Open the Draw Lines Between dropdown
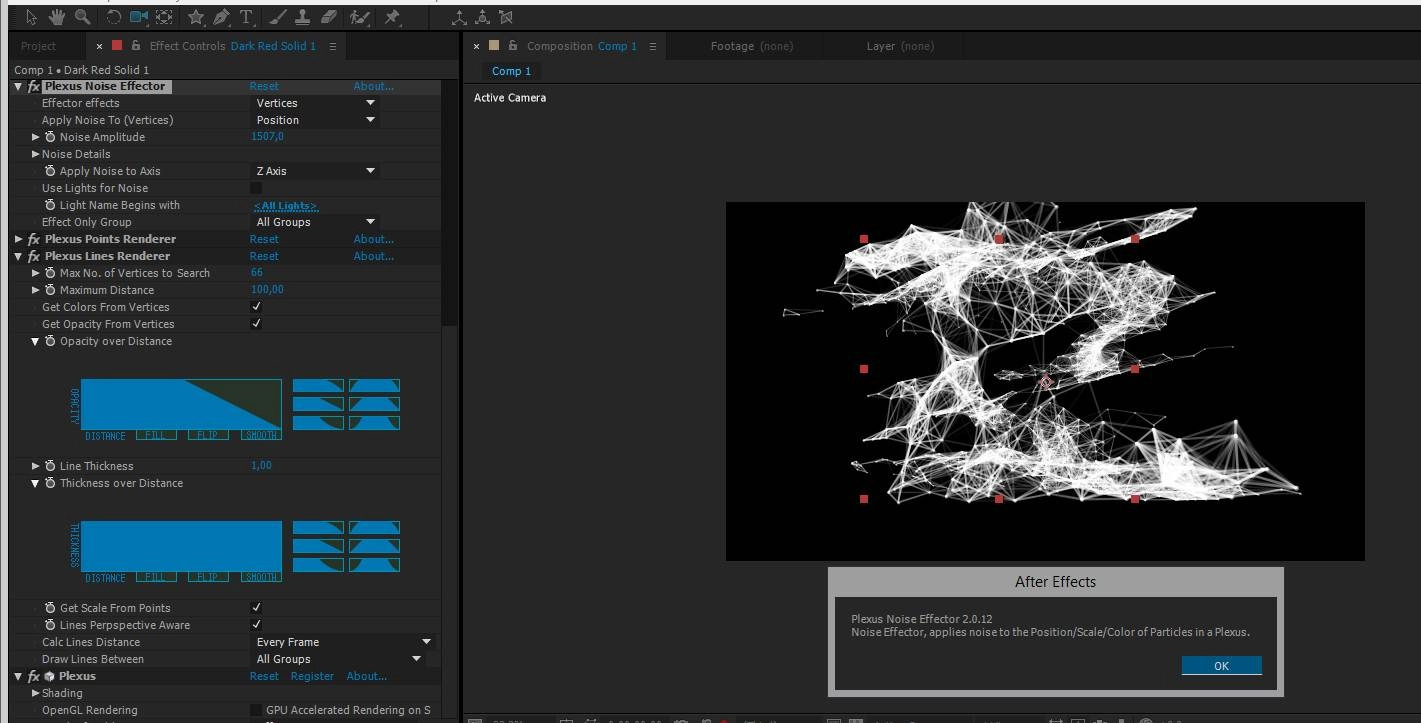 [338, 659]
